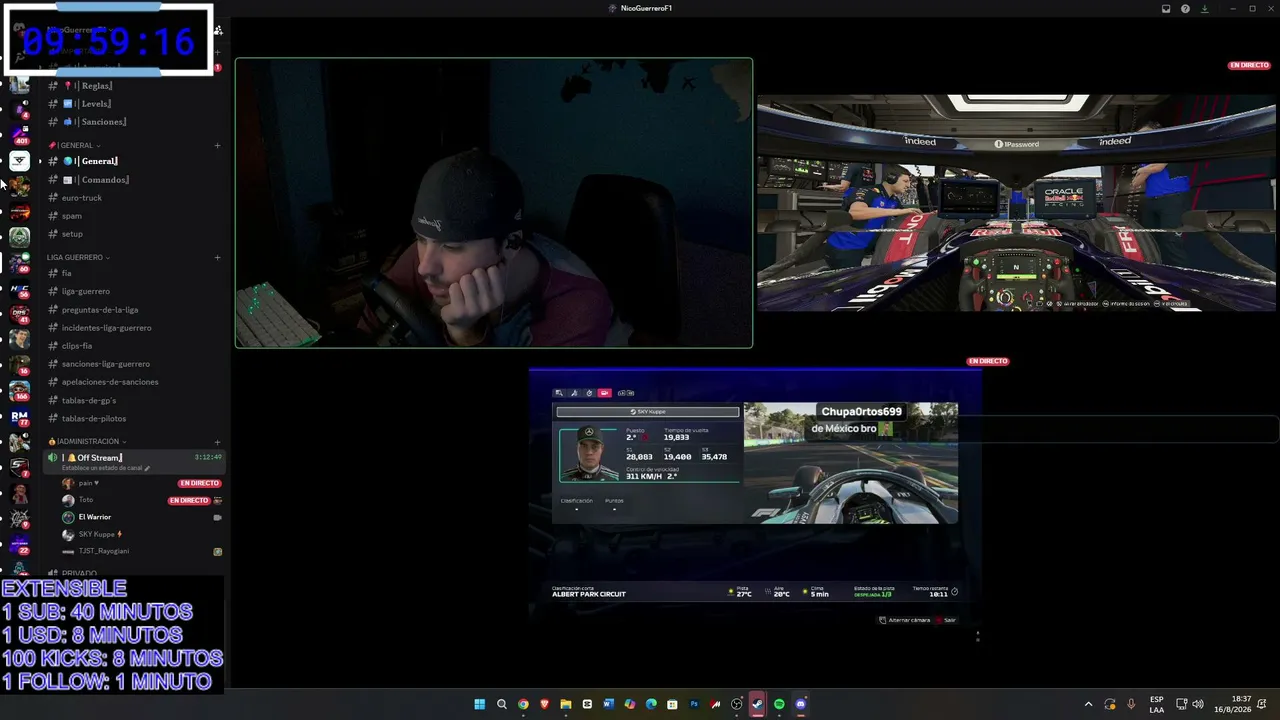The image size is (1280, 720).
Task: Switch to Spotify on the taskbar
Action: click(779, 704)
